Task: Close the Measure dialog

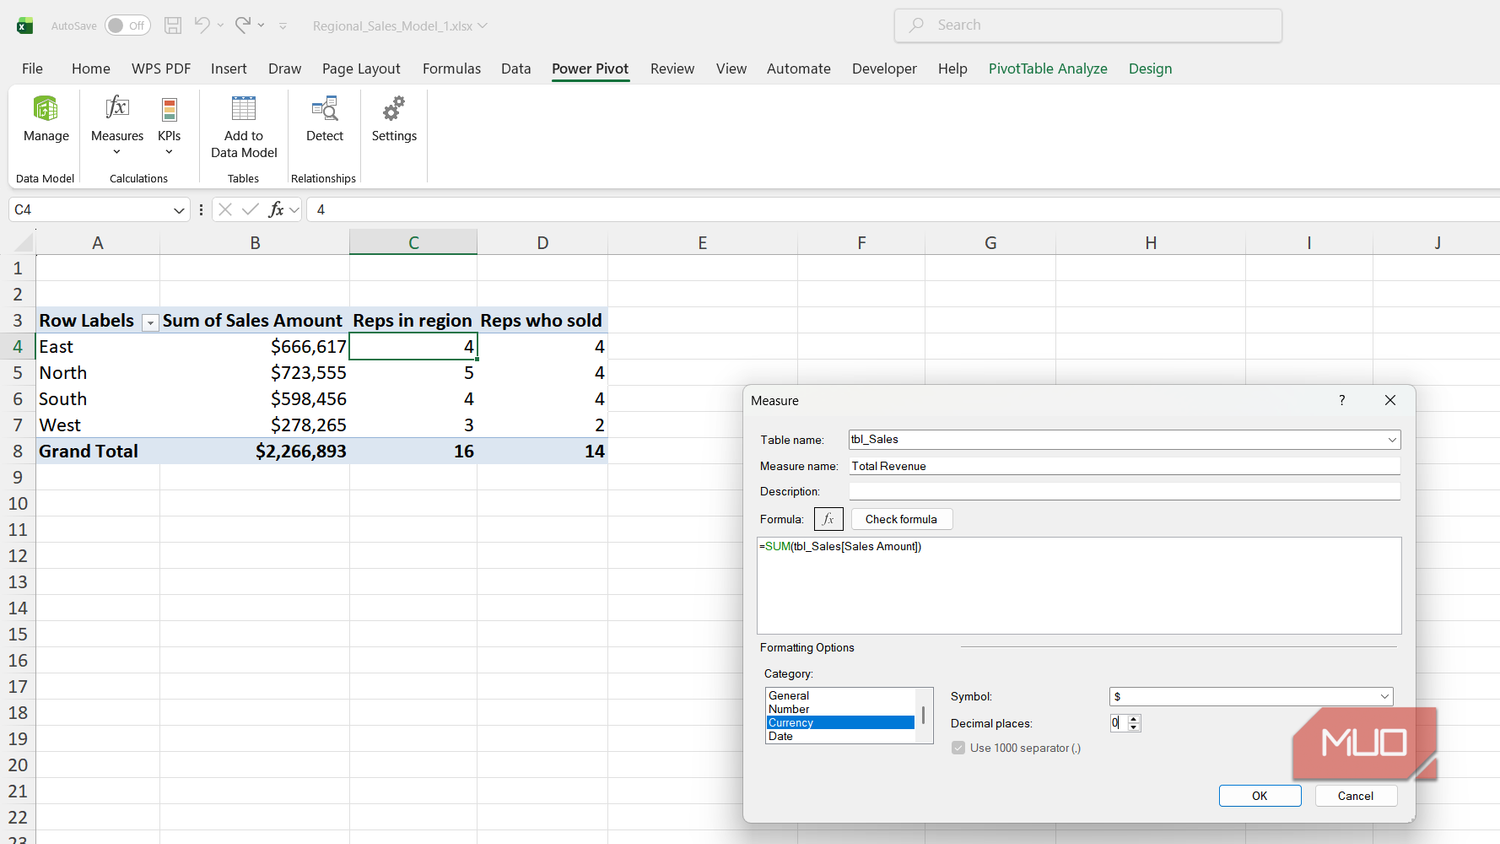Action: (1390, 400)
